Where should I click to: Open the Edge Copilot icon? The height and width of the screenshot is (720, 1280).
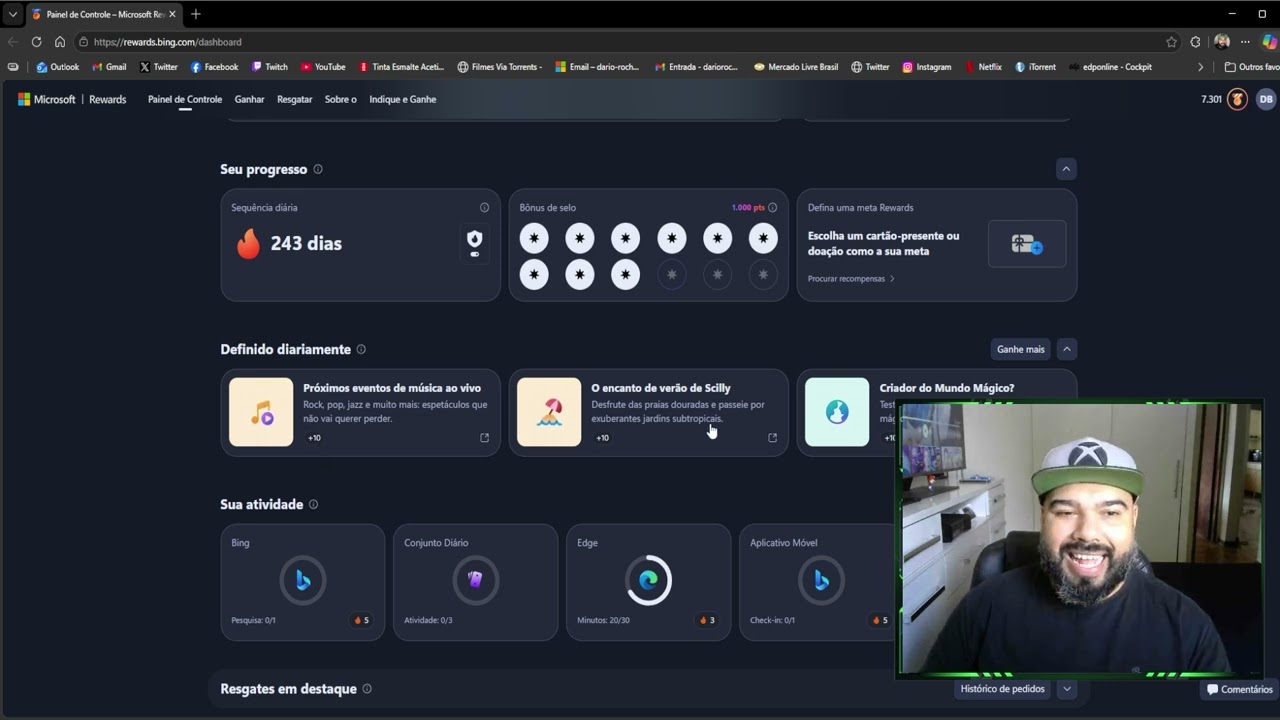(x=1269, y=42)
